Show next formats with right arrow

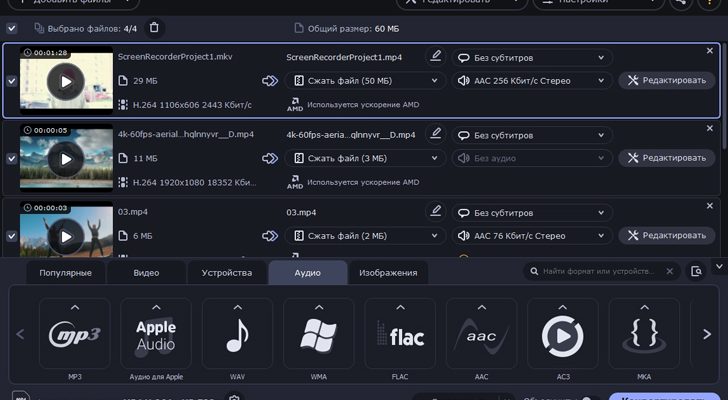[707, 334]
